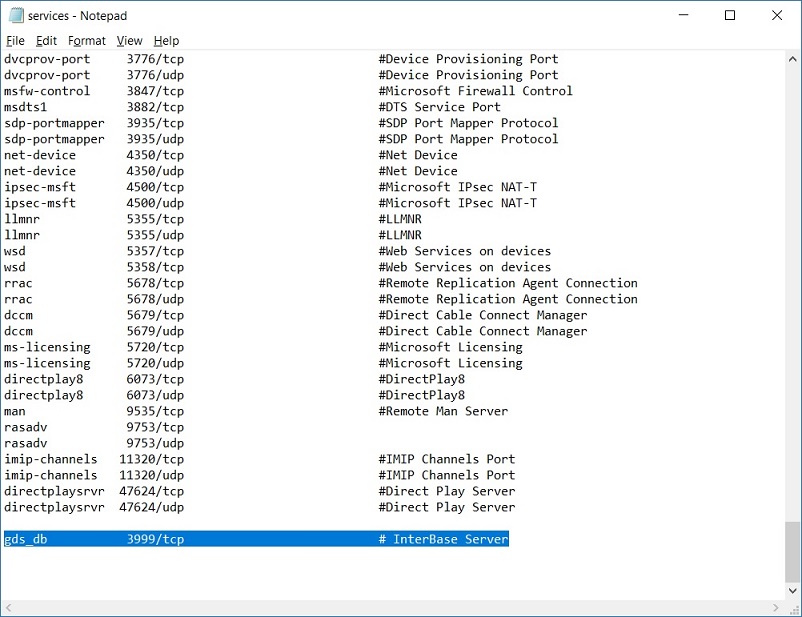The width and height of the screenshot is (802, 617).
Task: Click the vertical scrollbar down arrow
Action: pyautogui.click(x=792, y=592)
